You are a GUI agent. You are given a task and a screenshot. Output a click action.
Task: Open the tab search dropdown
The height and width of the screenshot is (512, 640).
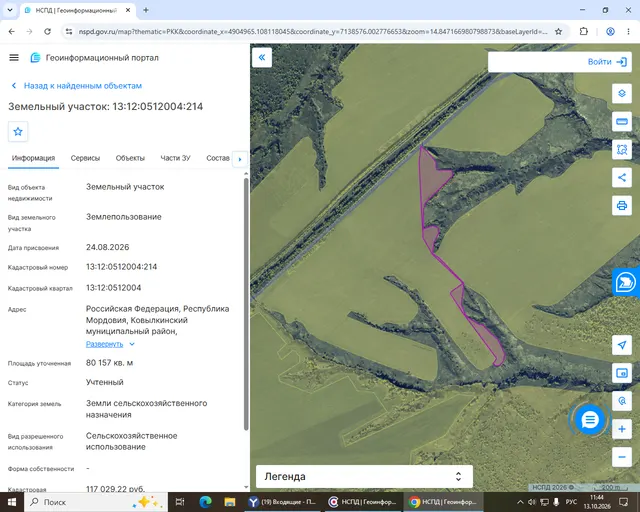(x=10, y=10)
